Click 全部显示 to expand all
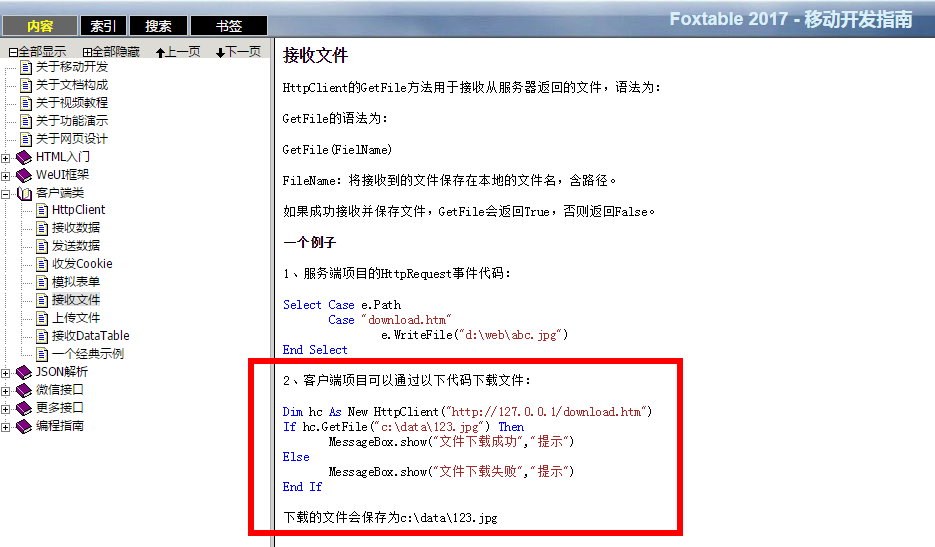The height and width of the screenshot is (547, 935). (37, 52)
